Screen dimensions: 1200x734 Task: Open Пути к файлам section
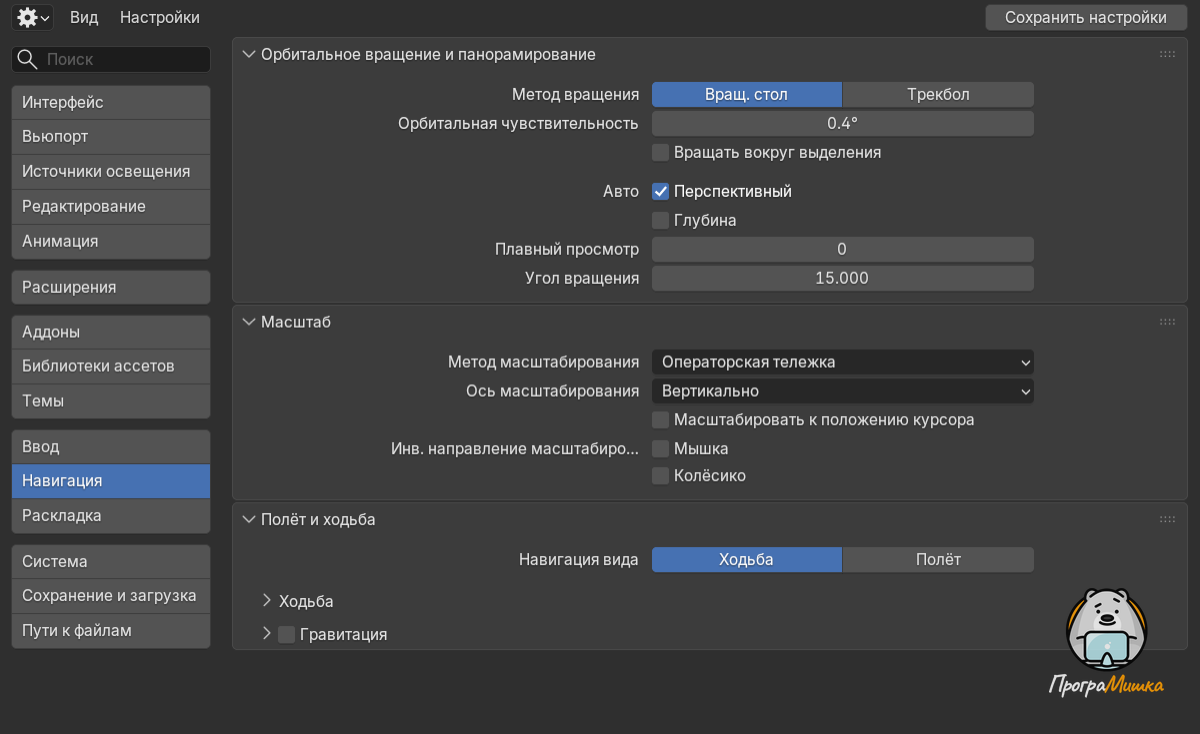[111, 630]
